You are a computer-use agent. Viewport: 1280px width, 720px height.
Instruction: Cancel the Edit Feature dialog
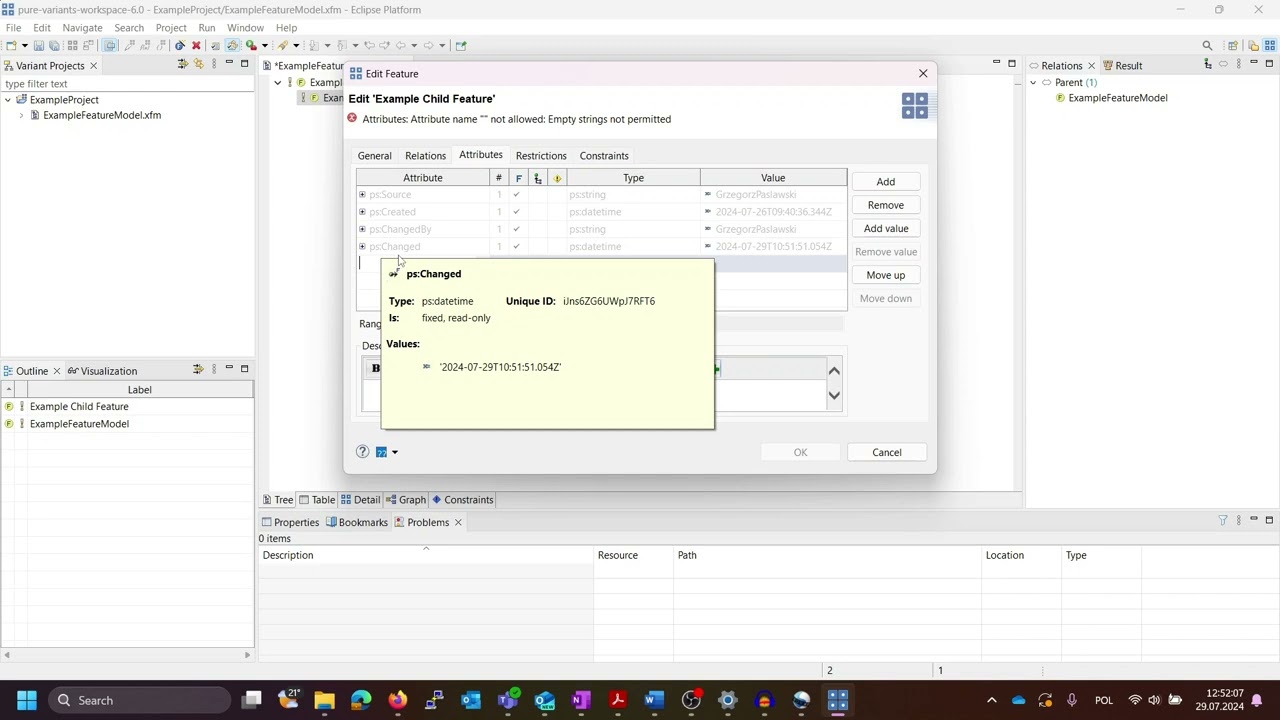click(x=887, y=452)
